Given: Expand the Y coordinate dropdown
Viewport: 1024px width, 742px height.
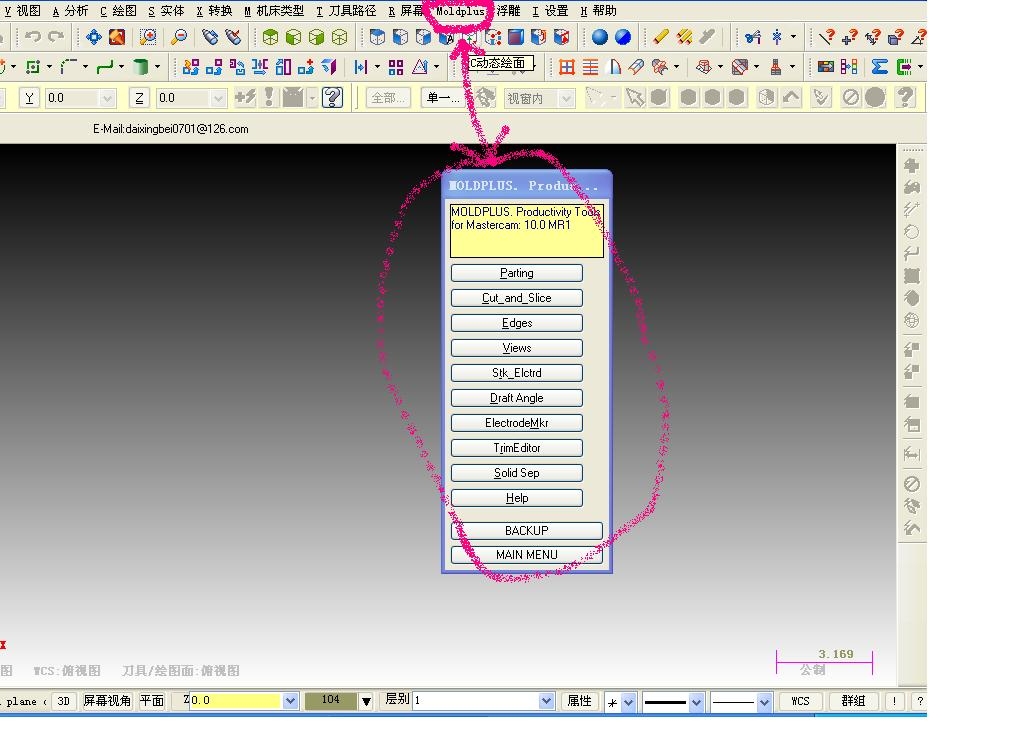Looking at the screenshot, I should [x=107, y=99].
